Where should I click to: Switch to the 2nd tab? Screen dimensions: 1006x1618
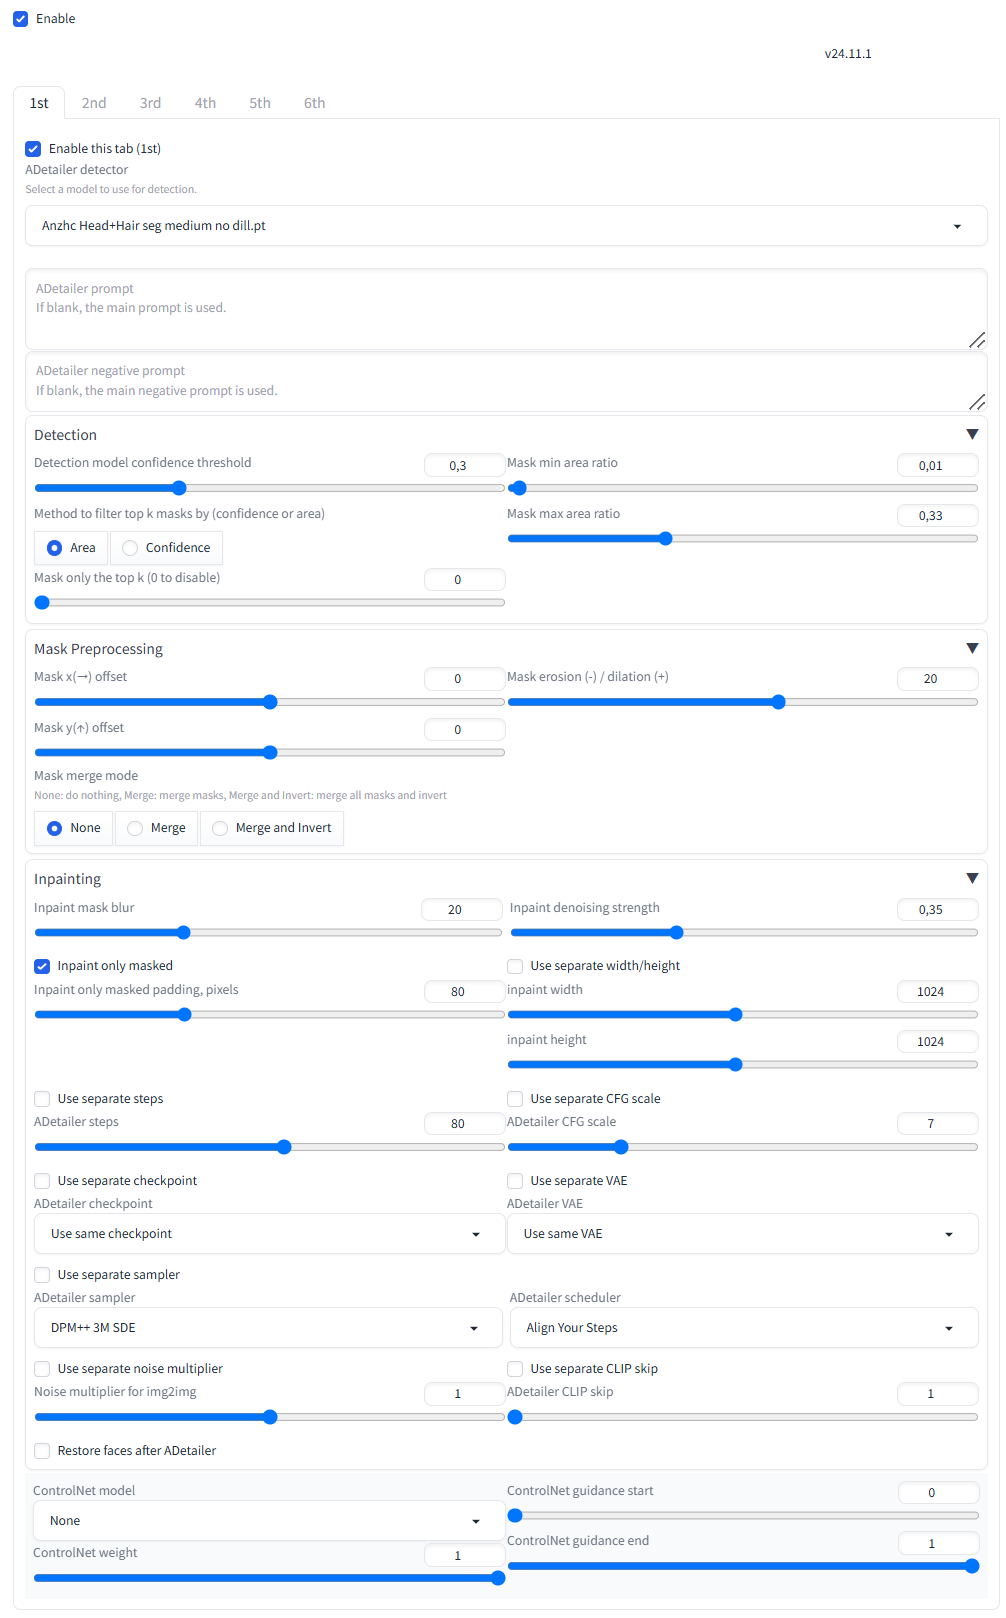[x=94, y=103]
